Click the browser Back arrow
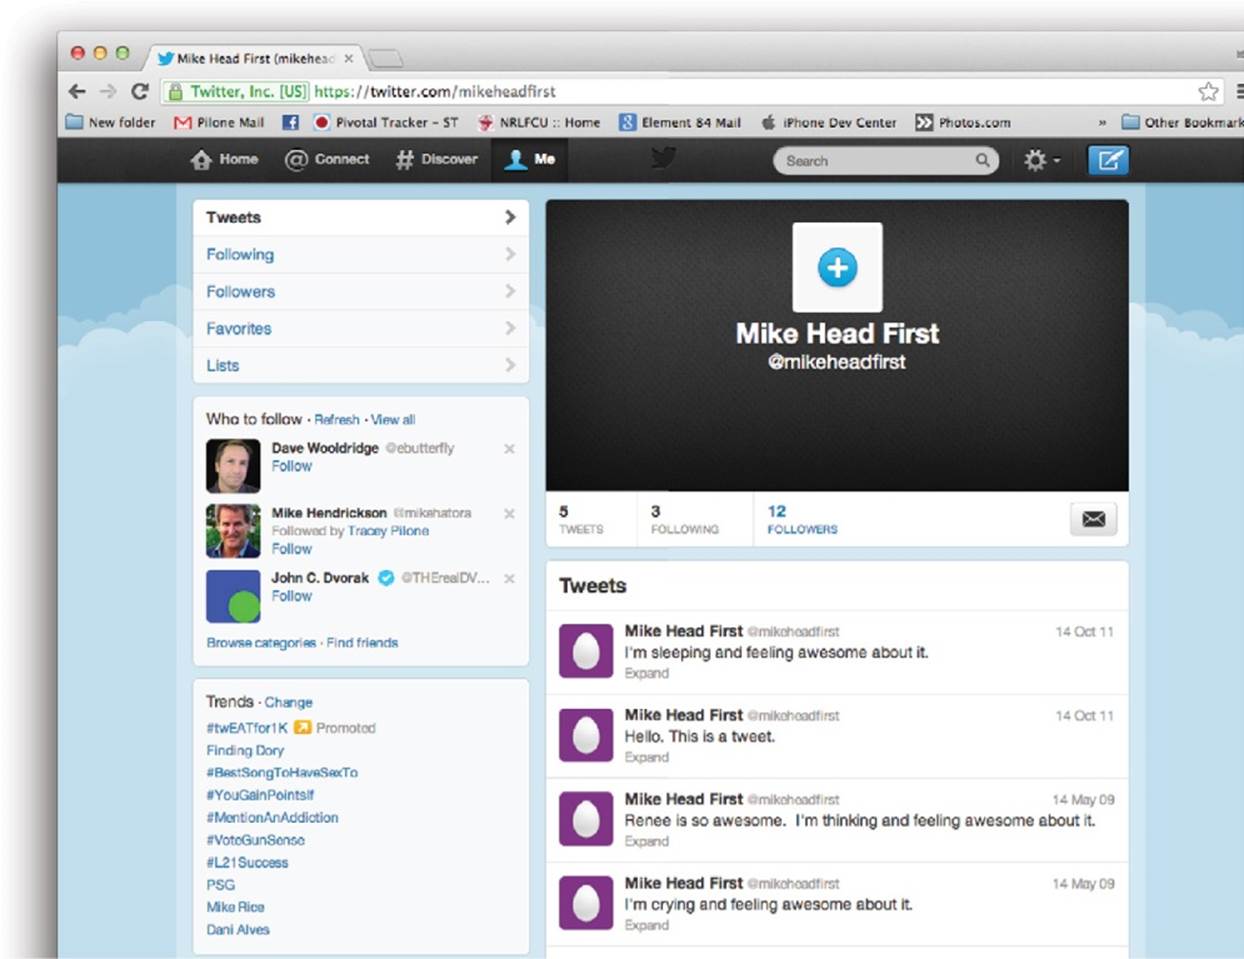The image size is (1244, 959). (77, 91)
